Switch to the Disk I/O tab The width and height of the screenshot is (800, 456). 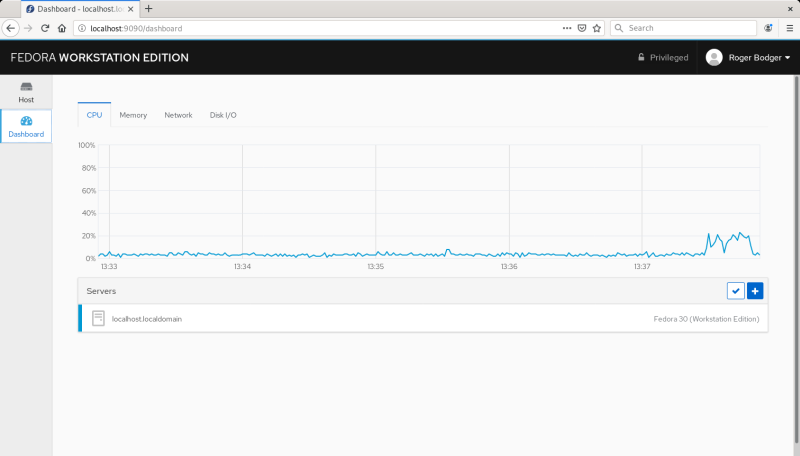tap(223, 115)
